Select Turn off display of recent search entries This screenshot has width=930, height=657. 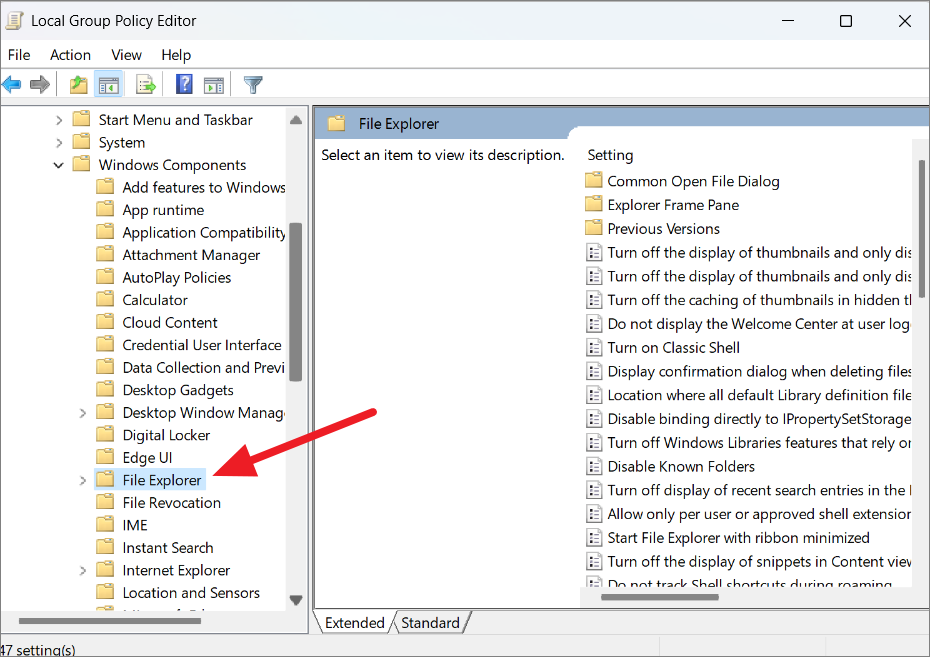click(759, 490)
